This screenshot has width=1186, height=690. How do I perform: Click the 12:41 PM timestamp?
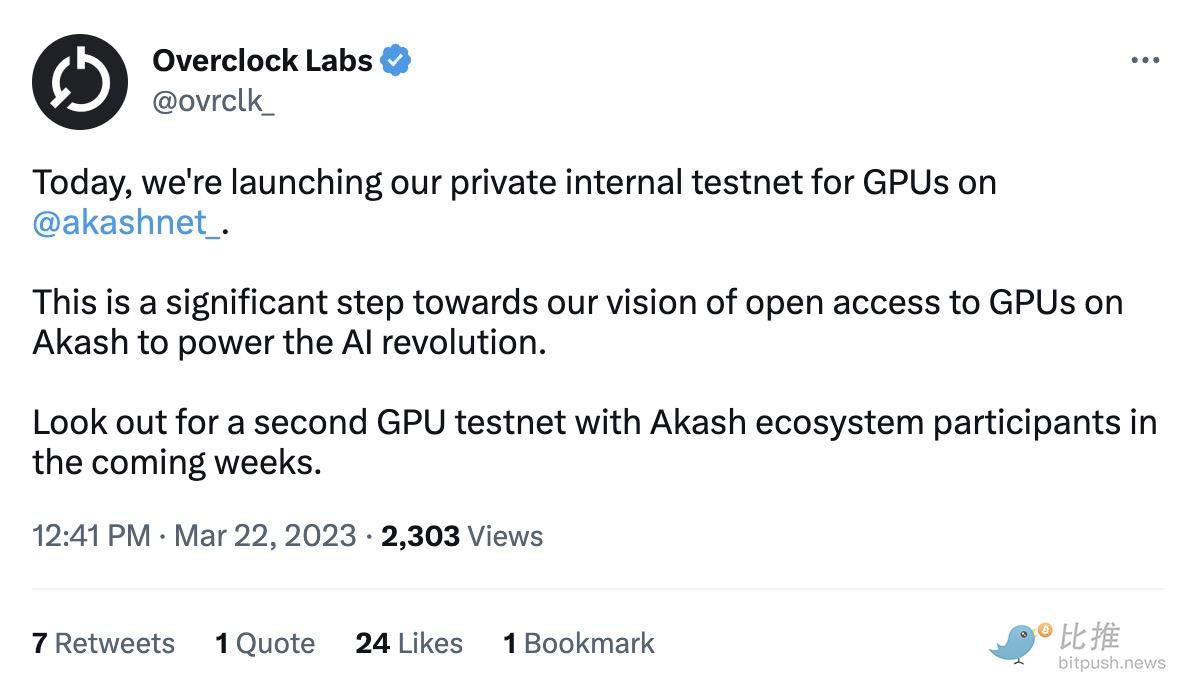[x=92, y=536]
